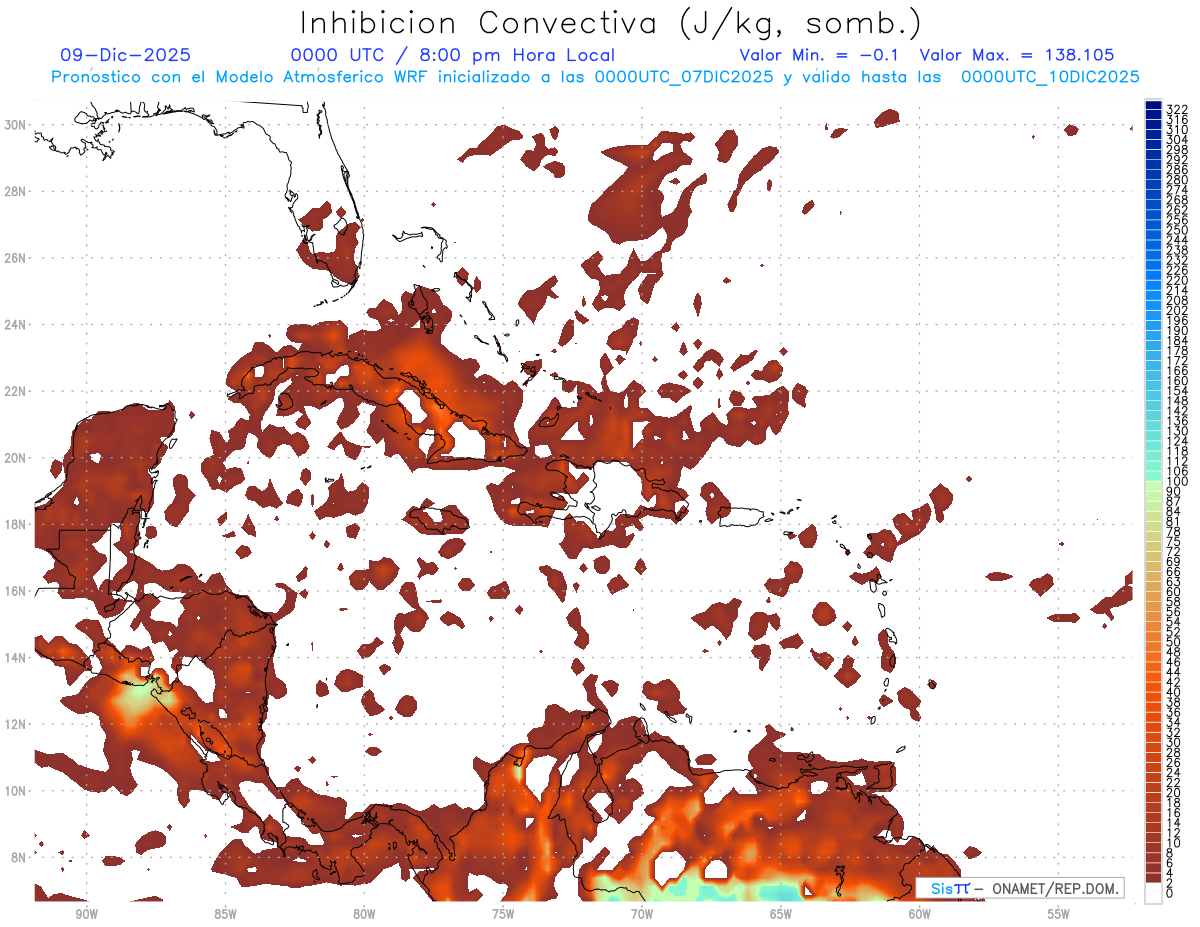Click the '12N' latitude label
The height and width of the screenshot is (927, 1200).
(17, 724)
